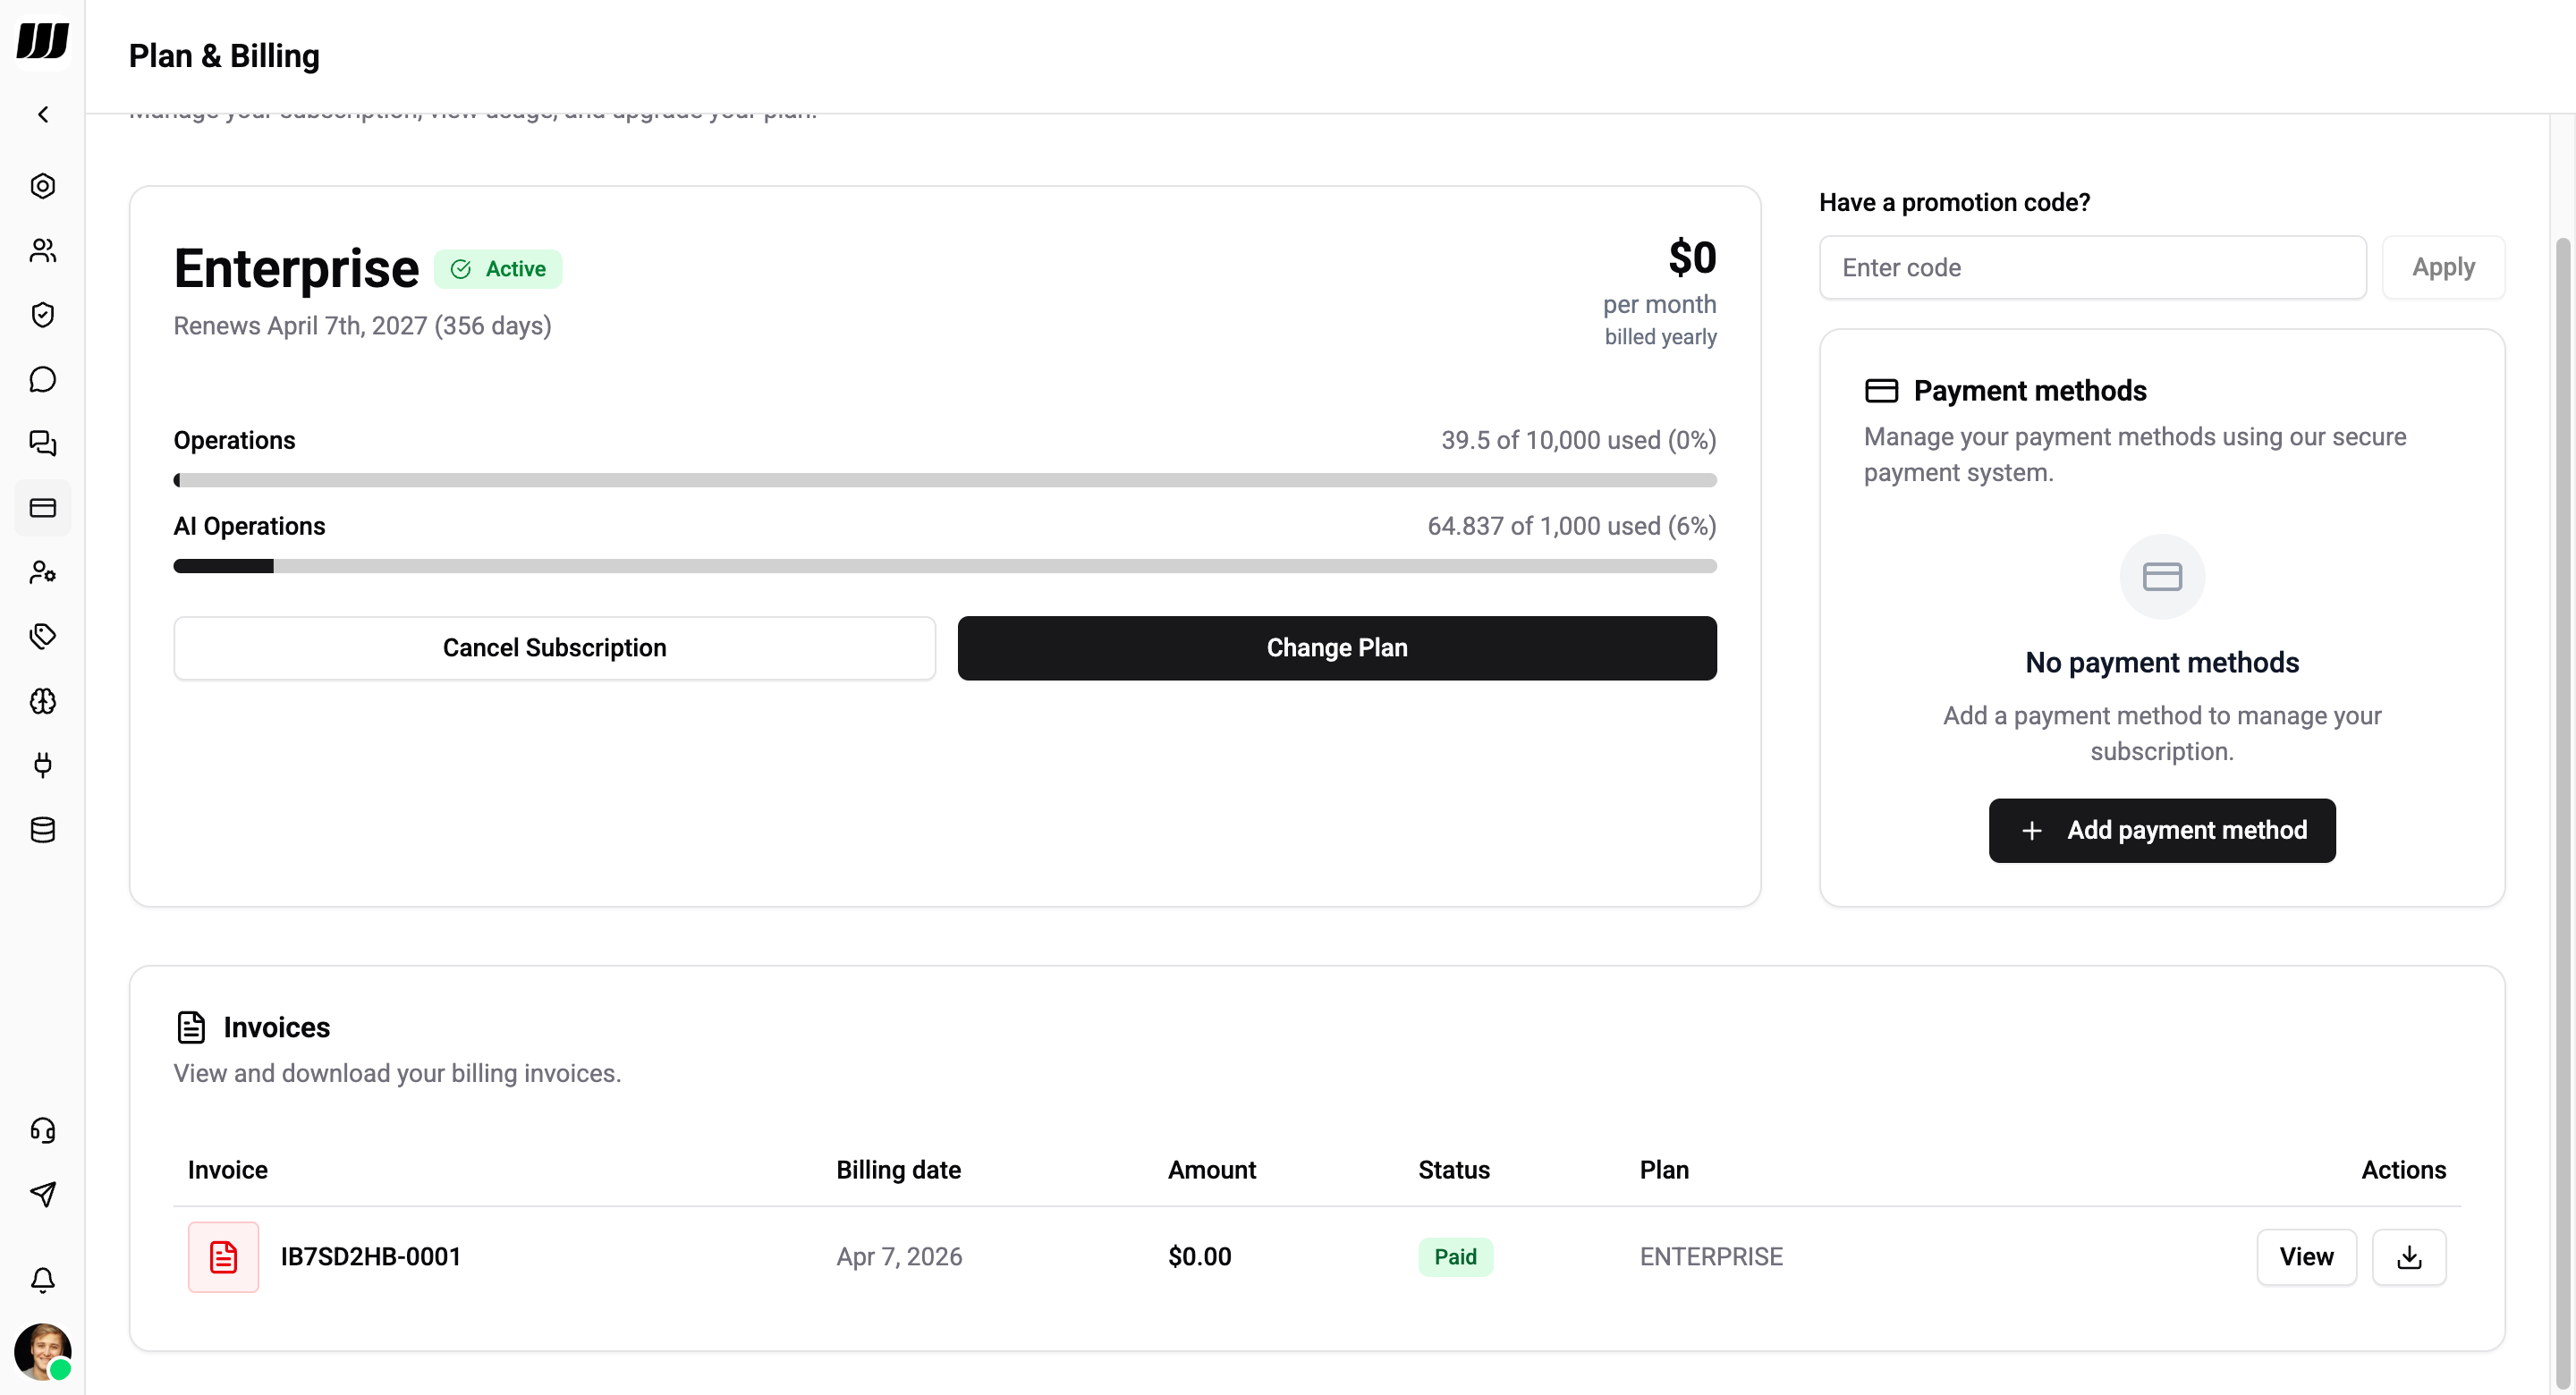Screen dimensions: 2576x1395
Task: Download invoice IB7SD2HB-0001
Action: 2409,1257
